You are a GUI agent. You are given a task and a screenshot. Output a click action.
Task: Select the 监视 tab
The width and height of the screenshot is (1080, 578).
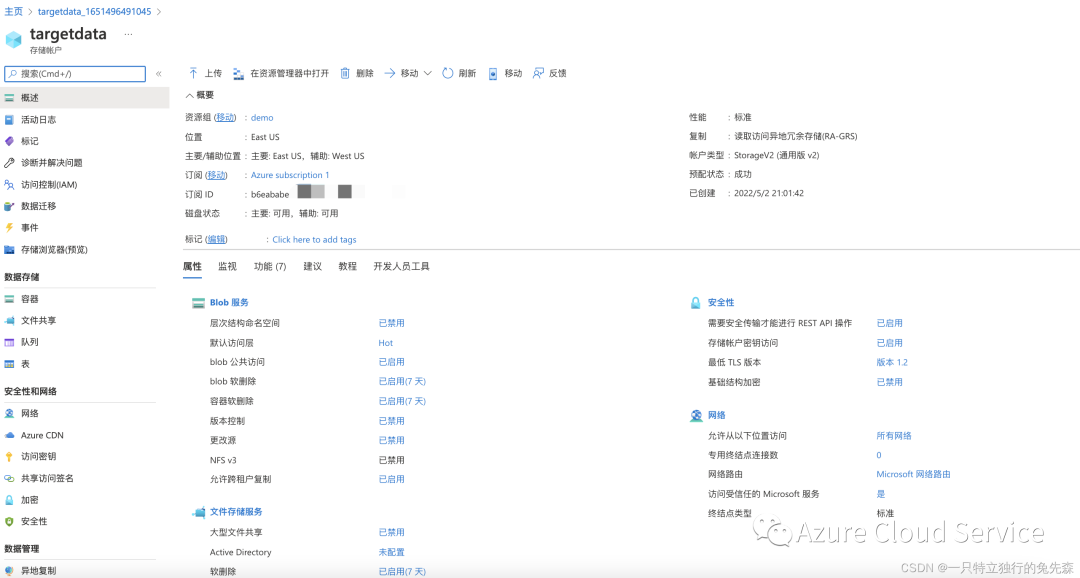pyautogui.click(x=227, y=267)
